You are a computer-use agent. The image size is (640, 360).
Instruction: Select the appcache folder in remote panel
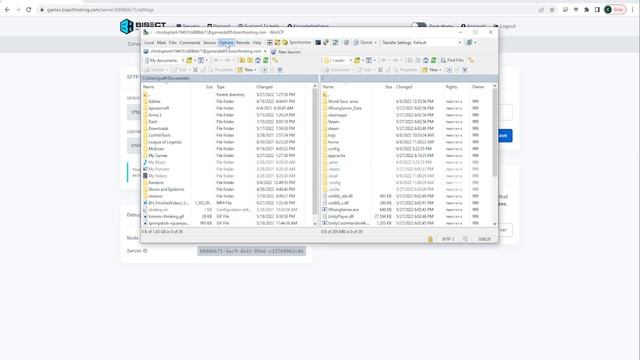[336, 156]
